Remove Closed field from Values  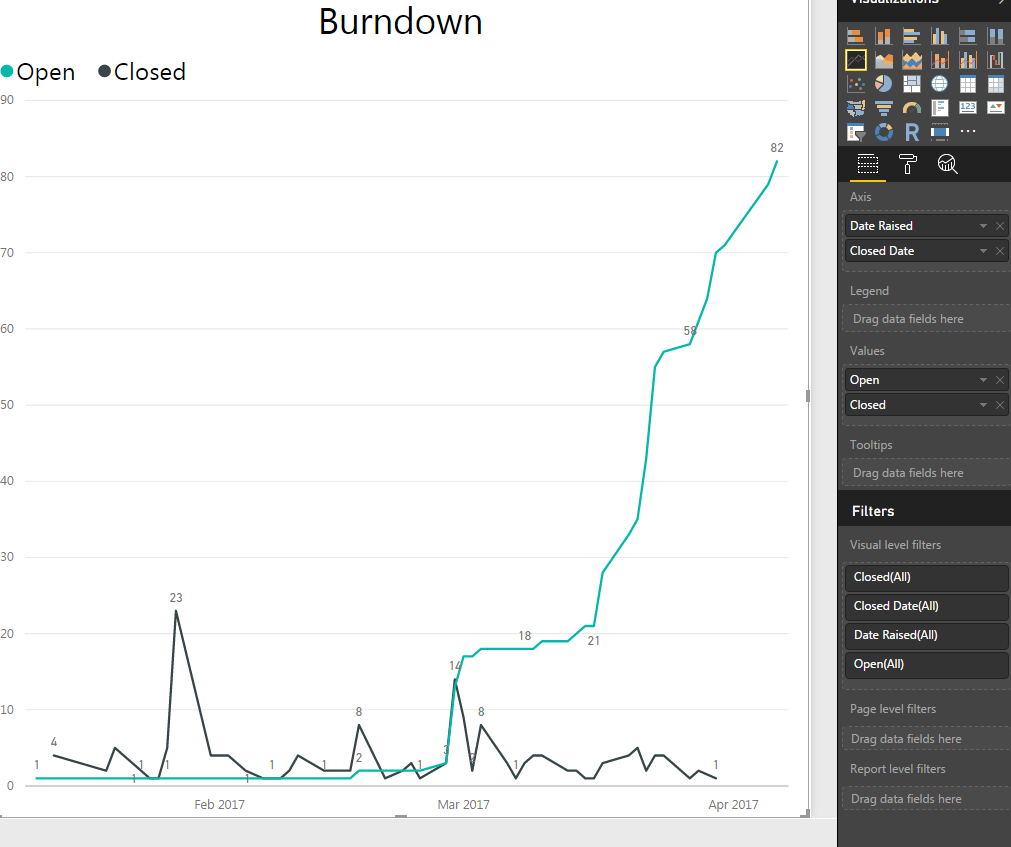coord(1000,405)
